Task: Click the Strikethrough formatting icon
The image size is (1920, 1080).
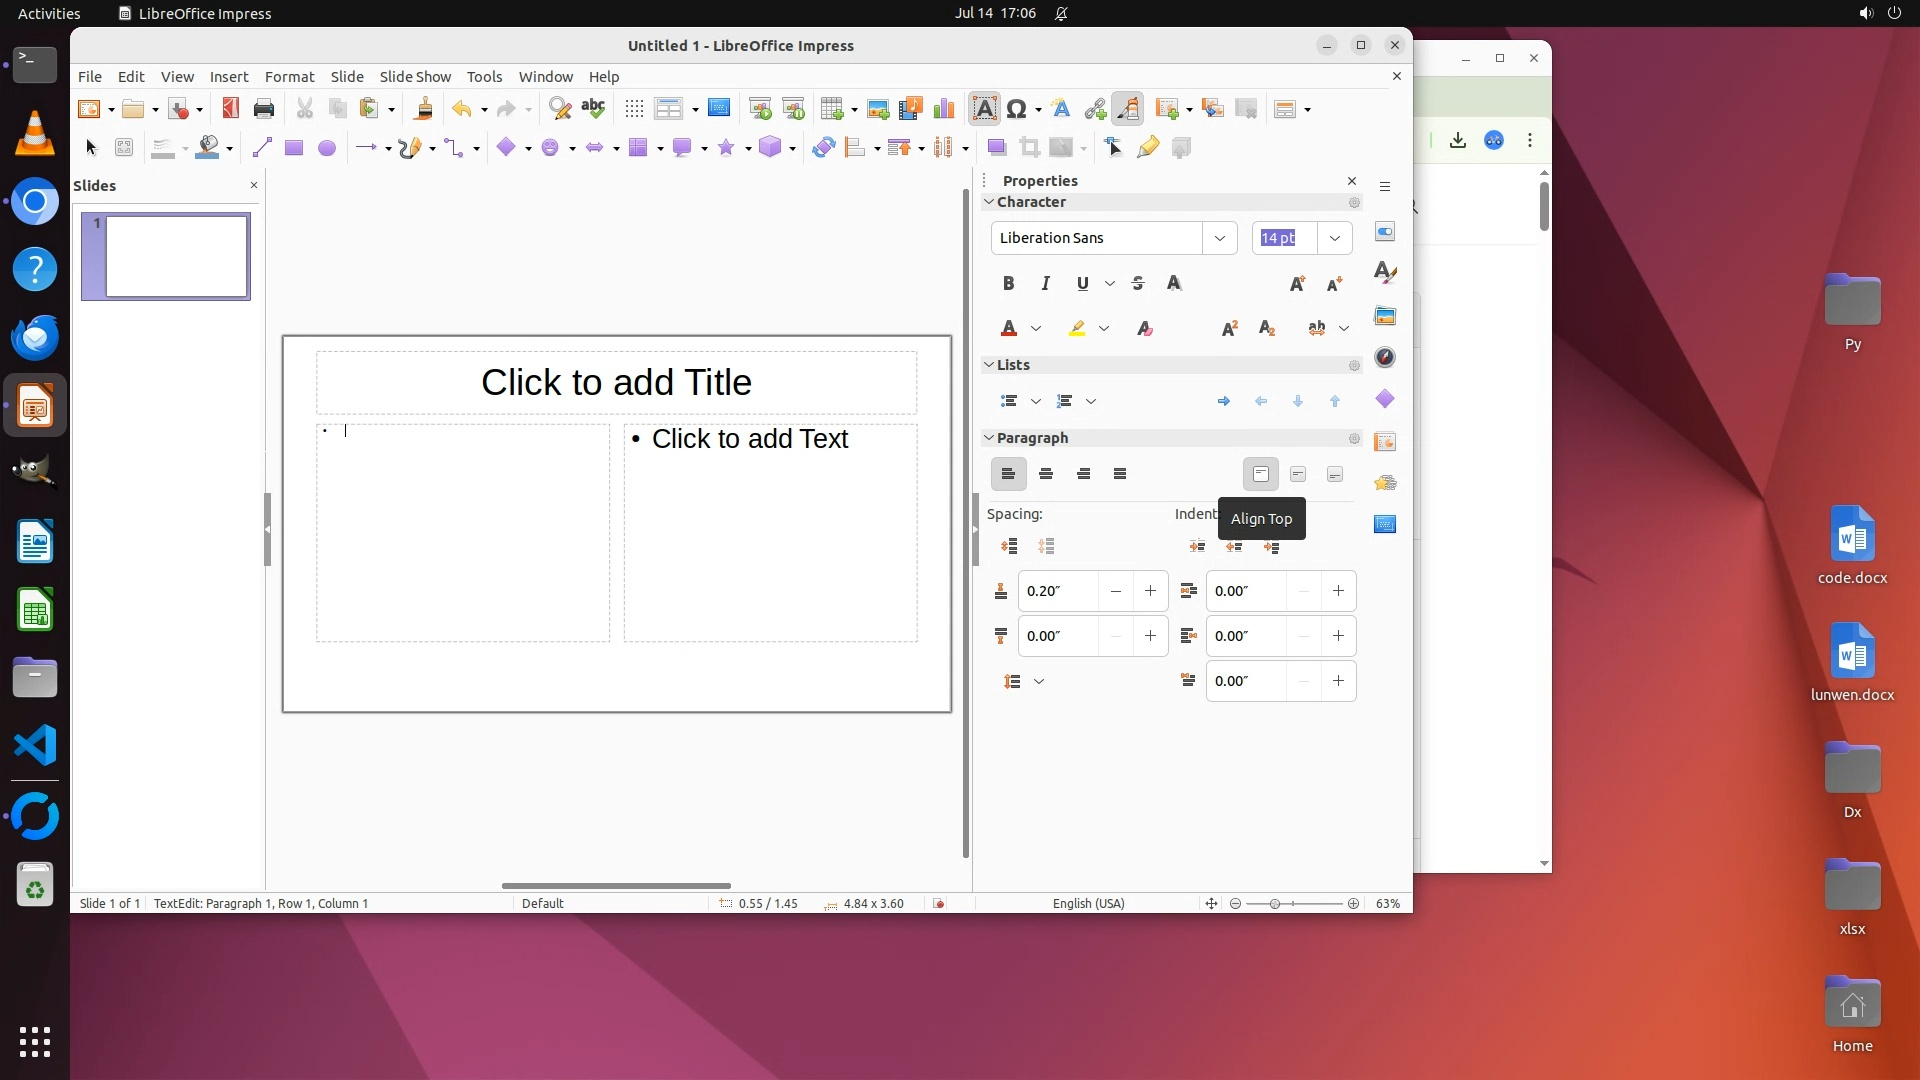Action: pos(1137,284)
